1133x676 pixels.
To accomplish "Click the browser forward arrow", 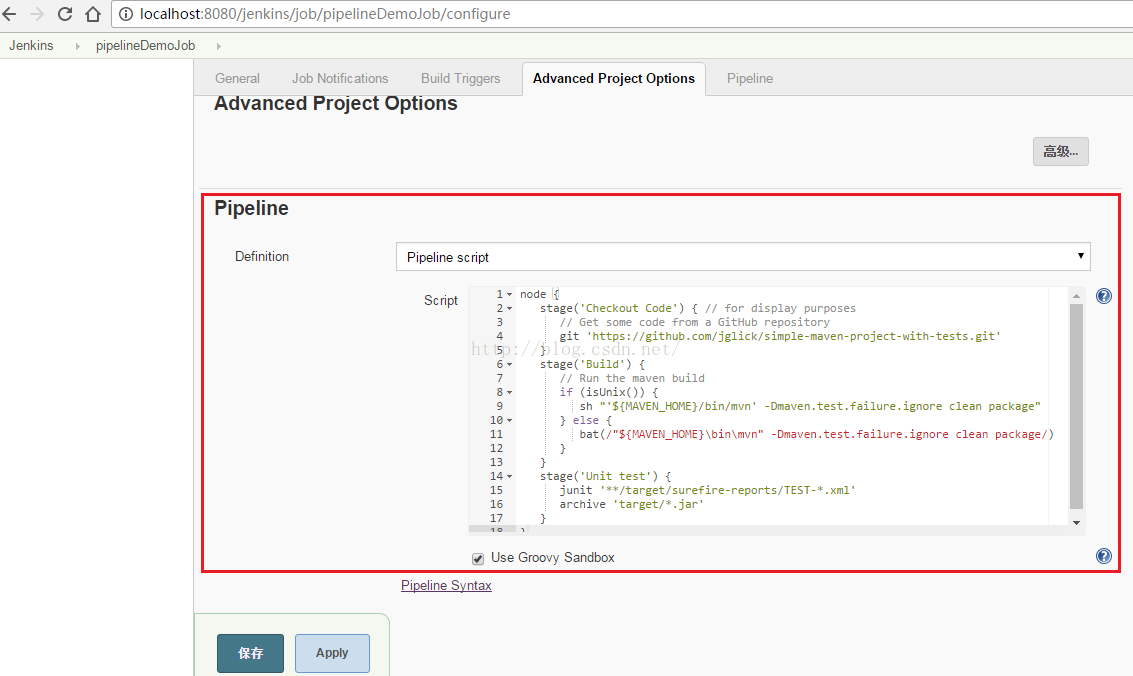I will coord(37,14).
